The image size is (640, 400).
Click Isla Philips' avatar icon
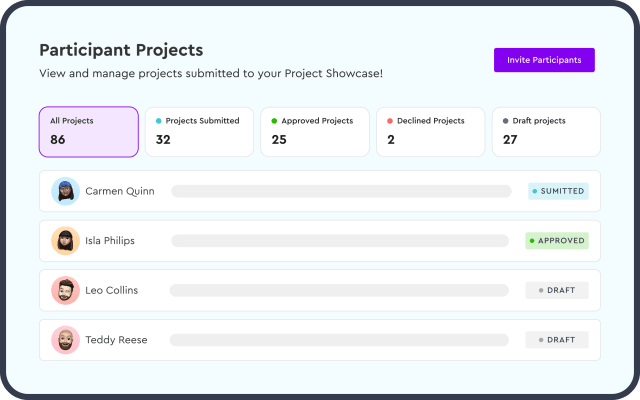pyautogui.click(x=65, y=241)
